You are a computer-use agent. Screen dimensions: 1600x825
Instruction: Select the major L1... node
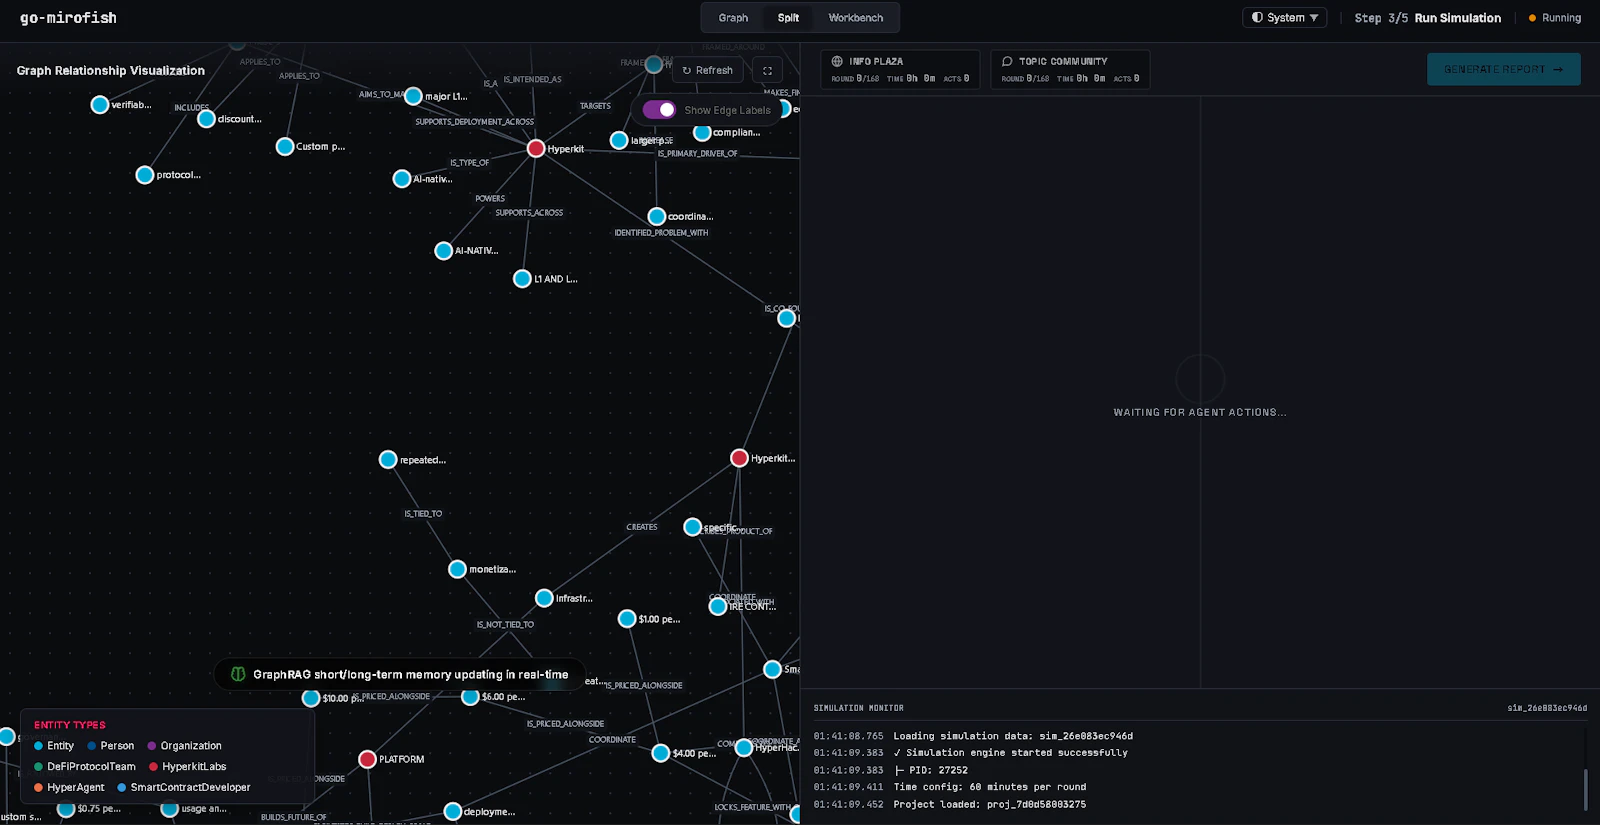413,96
